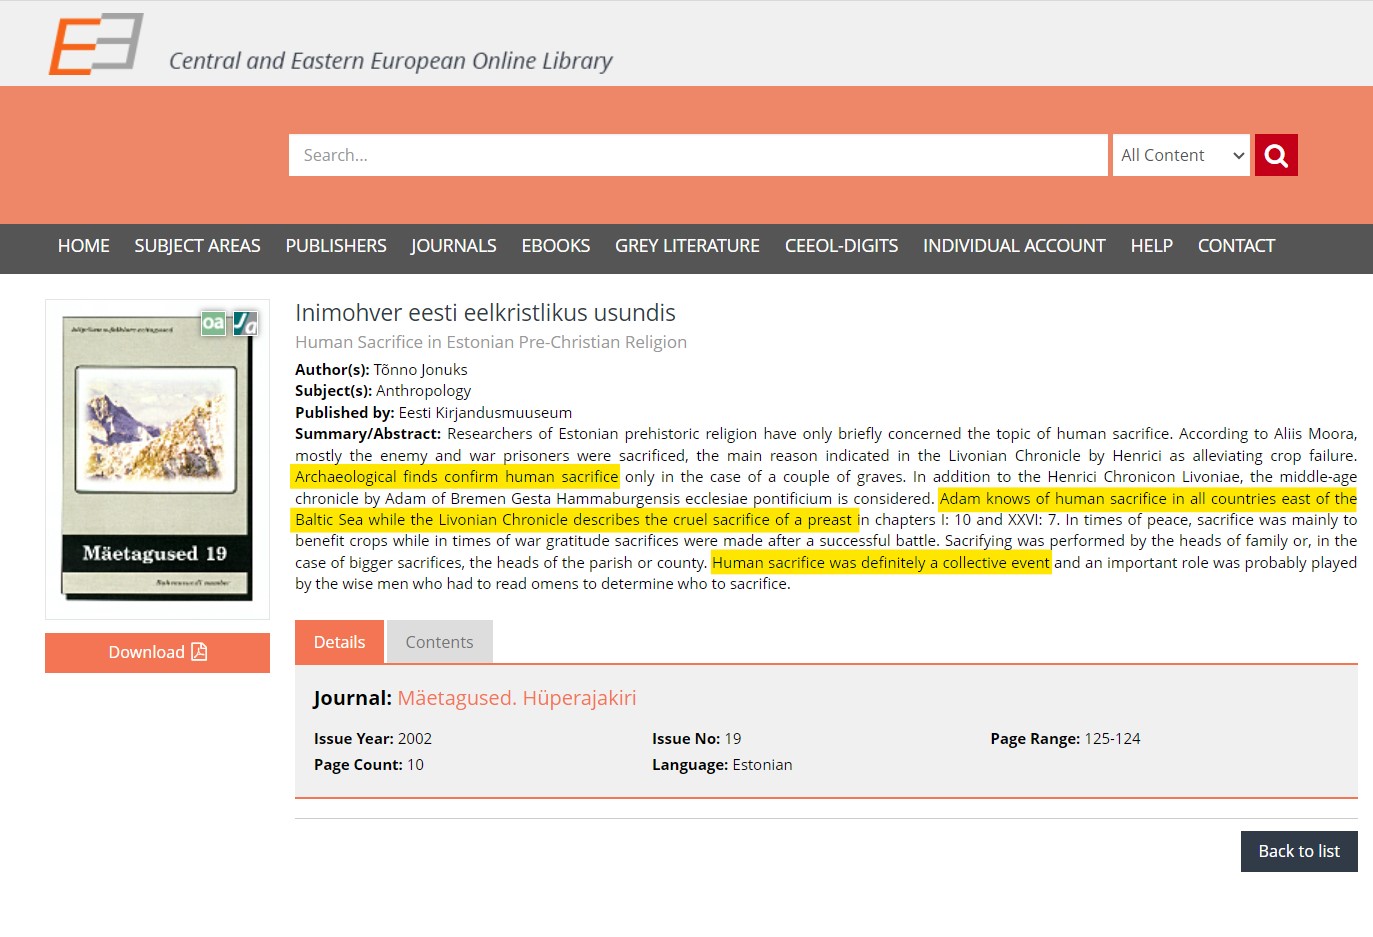Click the open access 'oa' badge
The image size is (1373, 937).
click(x=213, y=323)
